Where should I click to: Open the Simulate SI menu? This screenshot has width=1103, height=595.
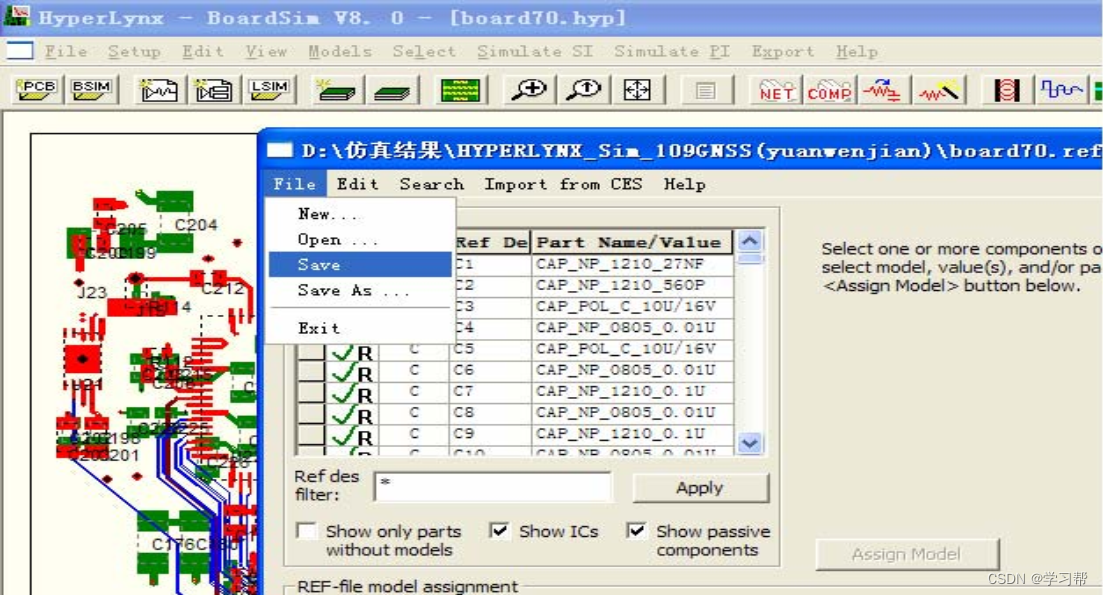click(x=535, y=51)
